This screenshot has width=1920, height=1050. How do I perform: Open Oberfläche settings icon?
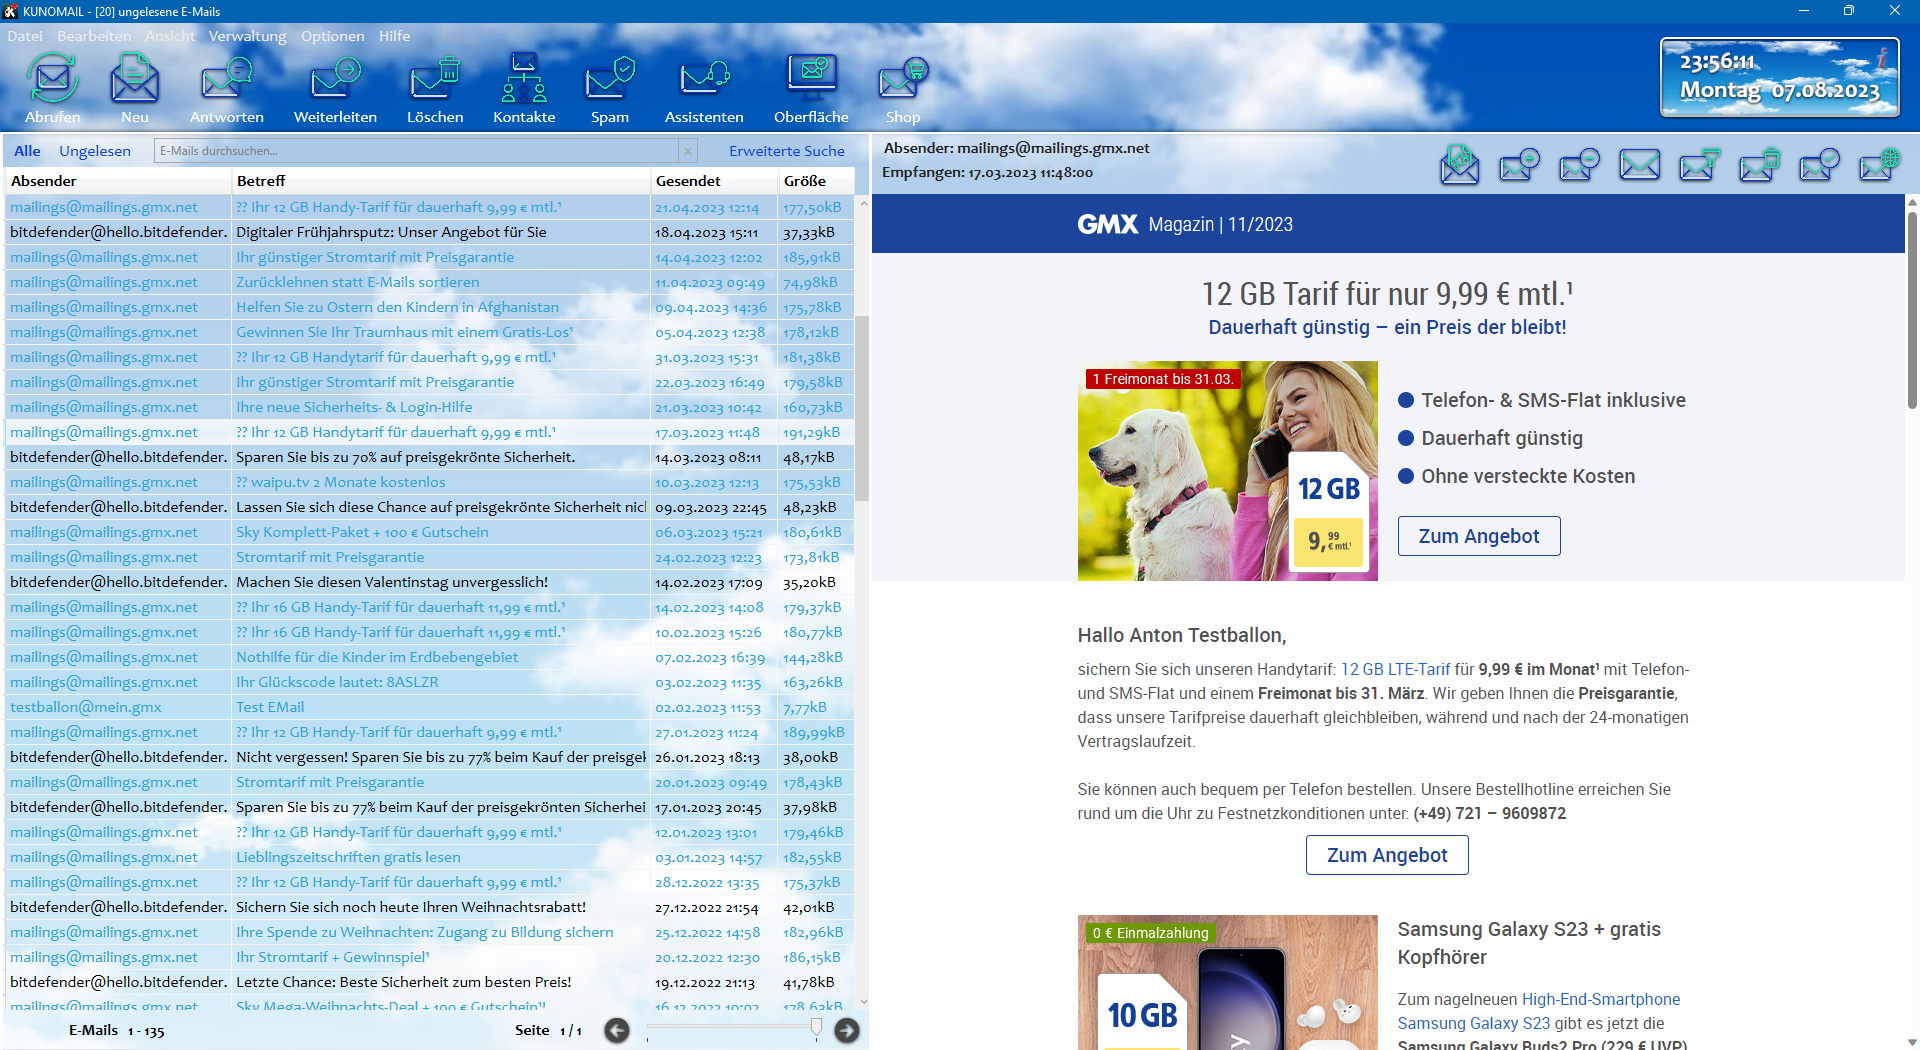811,79
